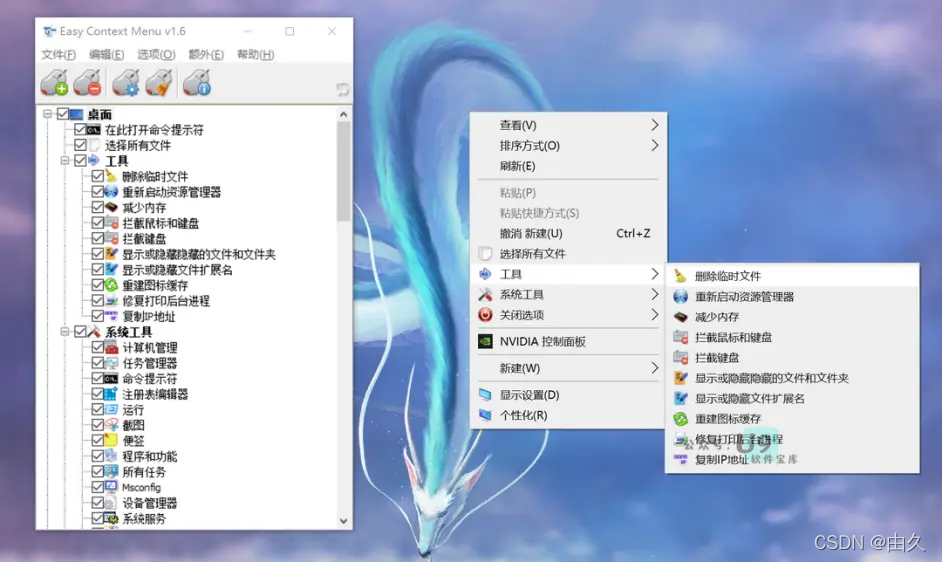Open the list editor mouse icon with gear
Image resolution: width=942 pixels, height=562 pixels.
(126, 82)
